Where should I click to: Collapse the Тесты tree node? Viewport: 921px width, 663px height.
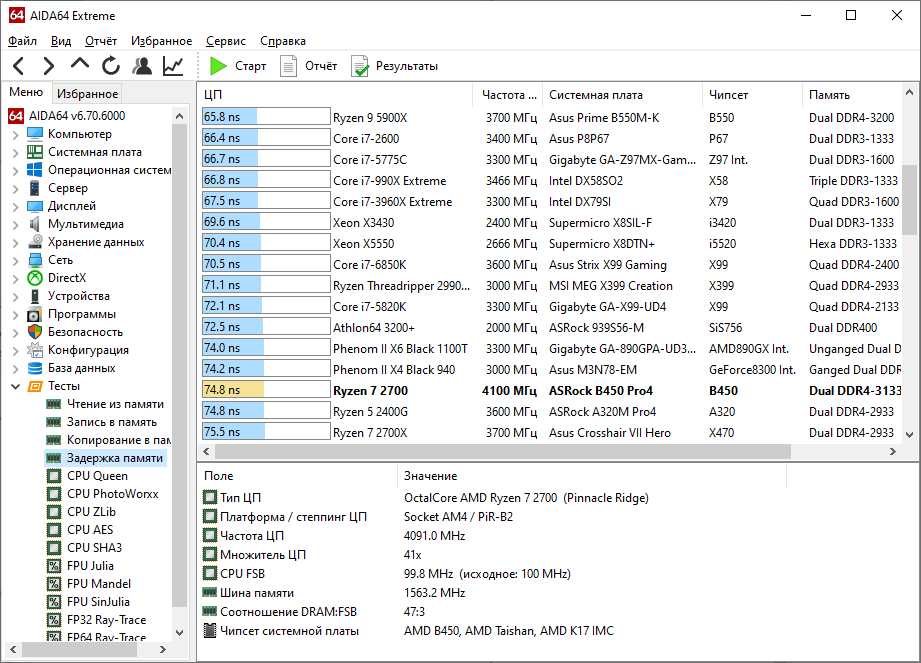16,386
